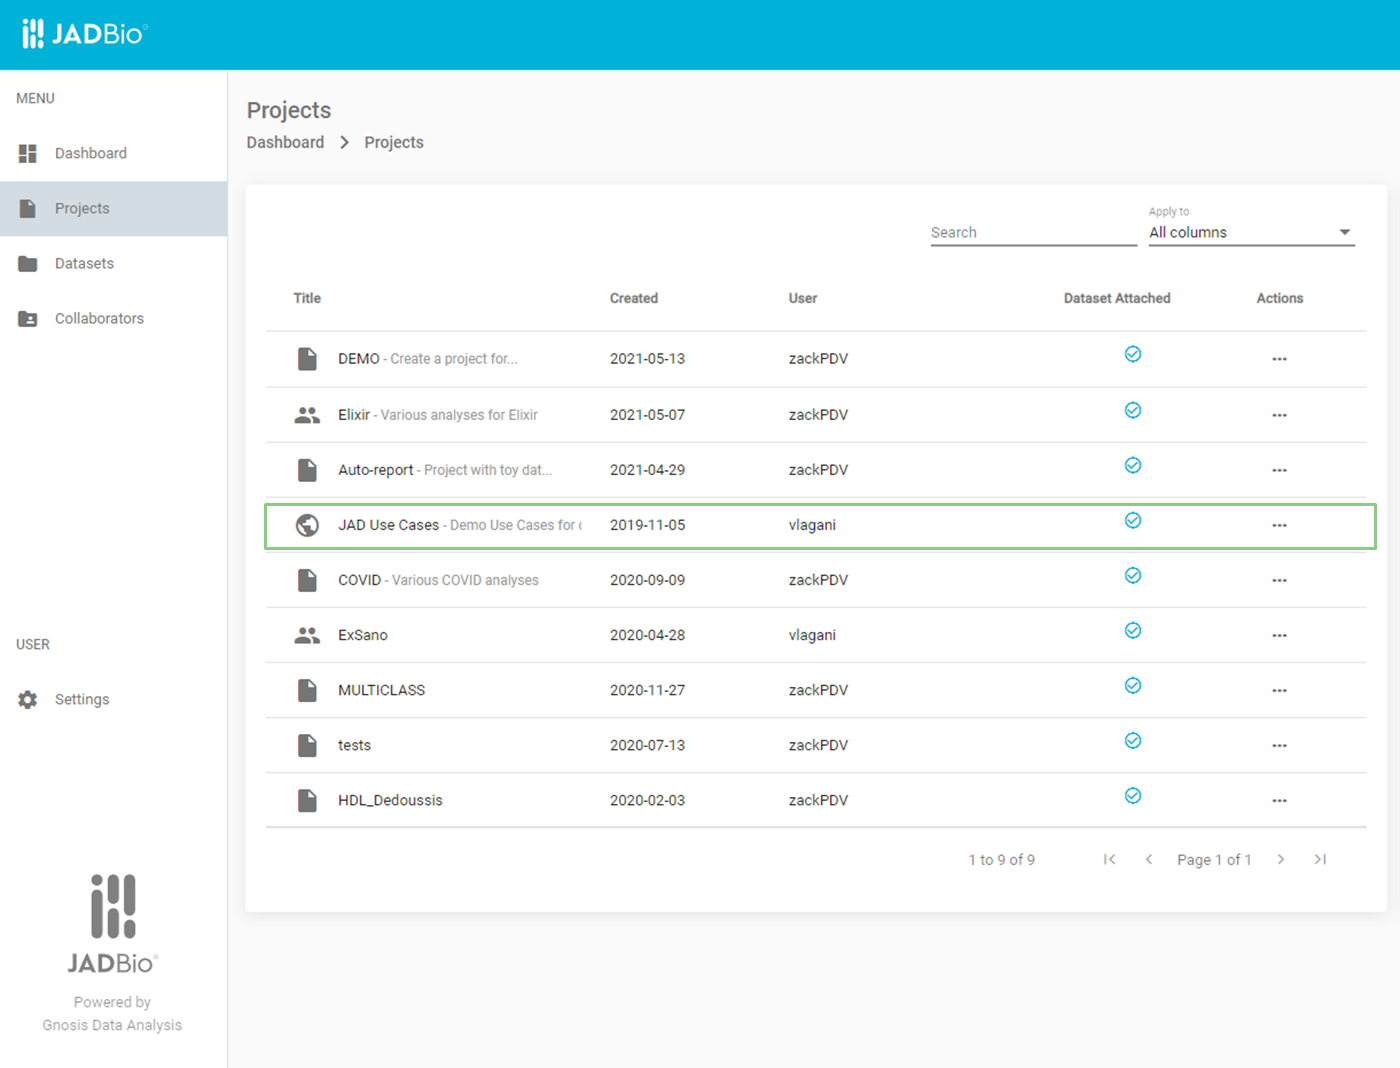The height and width of the screenshot is (1068, 1400).
Task: Click dataset attached checkmark for tests project
Action: tap(1133, 741)
